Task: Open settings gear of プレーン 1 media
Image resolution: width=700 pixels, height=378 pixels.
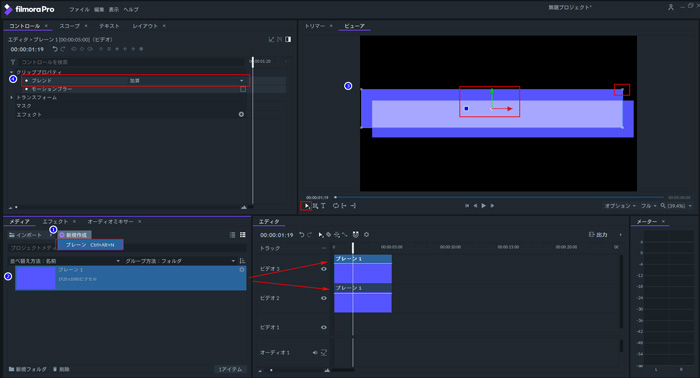Action: pos(242,270)
